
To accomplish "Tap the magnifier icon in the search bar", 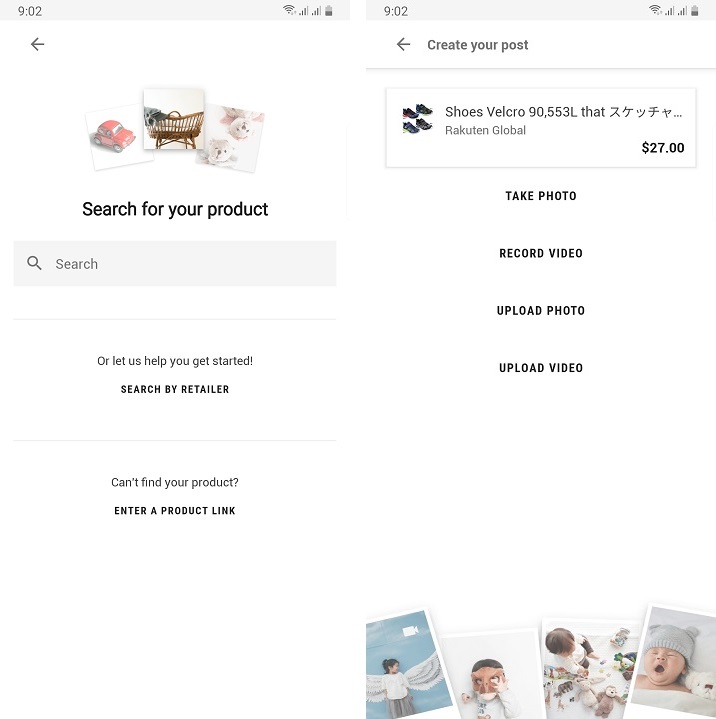I will 34,263.
